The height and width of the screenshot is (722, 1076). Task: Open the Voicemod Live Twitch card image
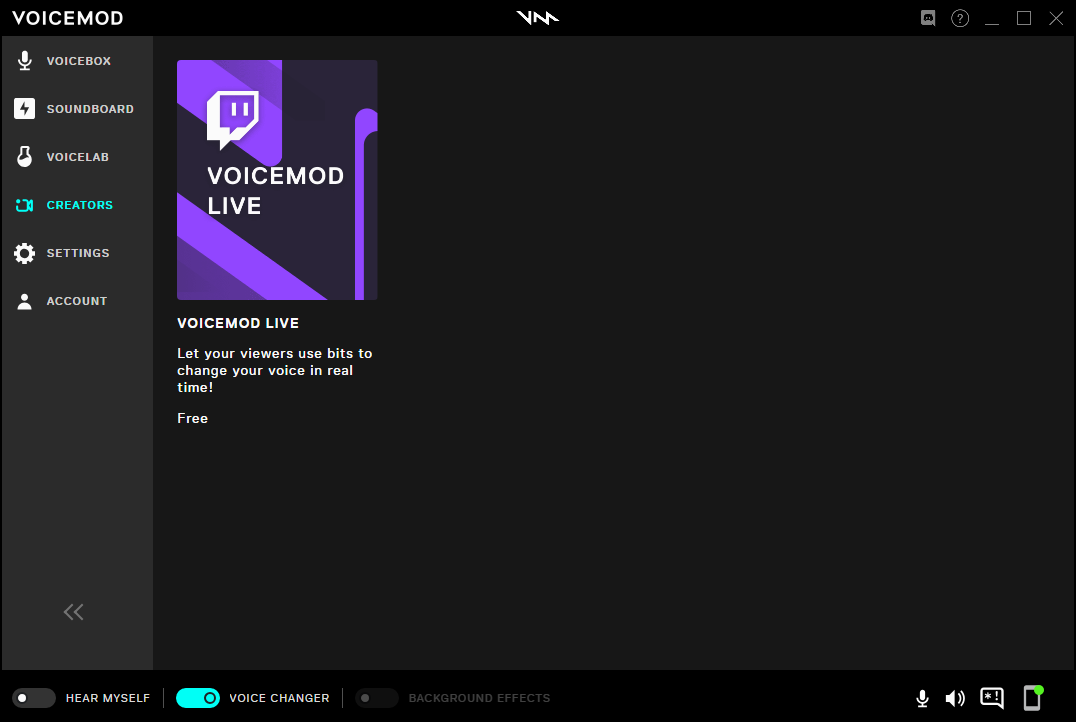277,180
